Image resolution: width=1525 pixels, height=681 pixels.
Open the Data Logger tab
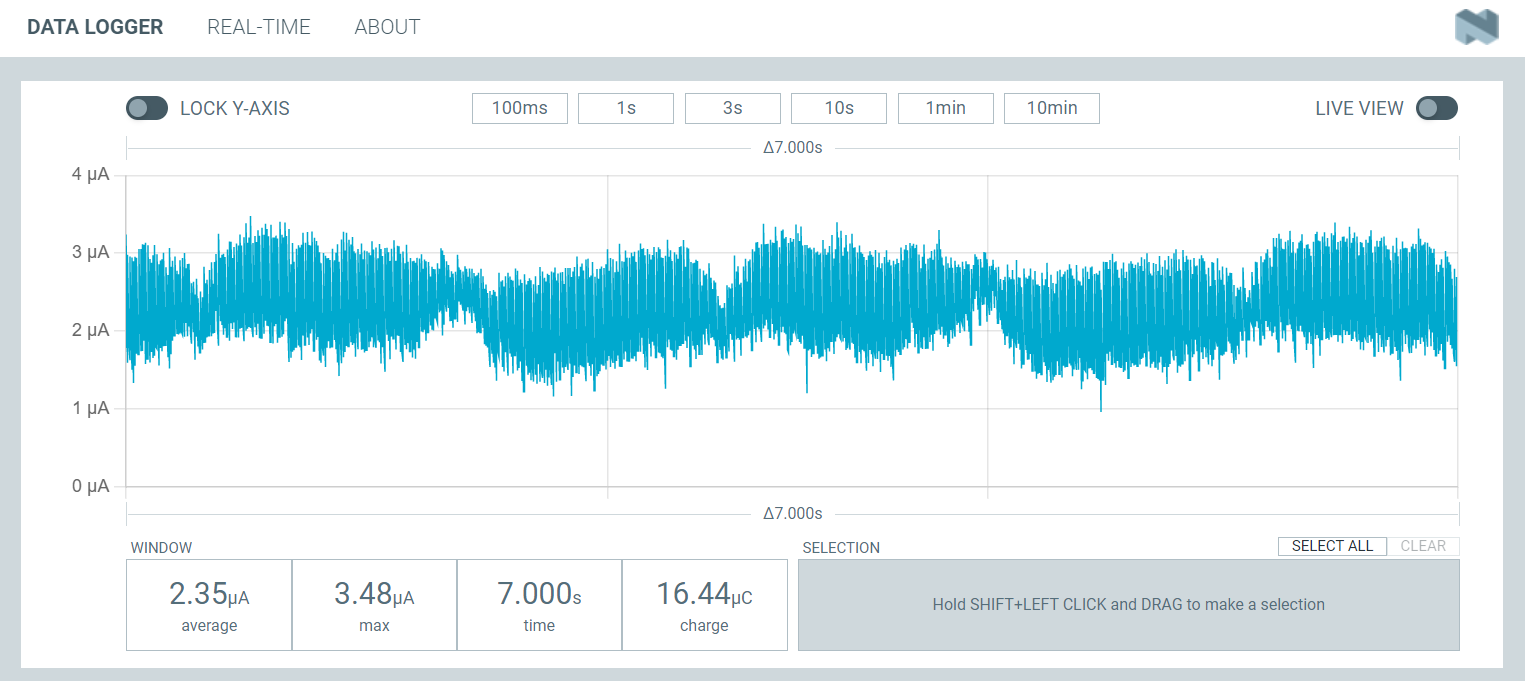pyautogui.click(x=95, y=27)
